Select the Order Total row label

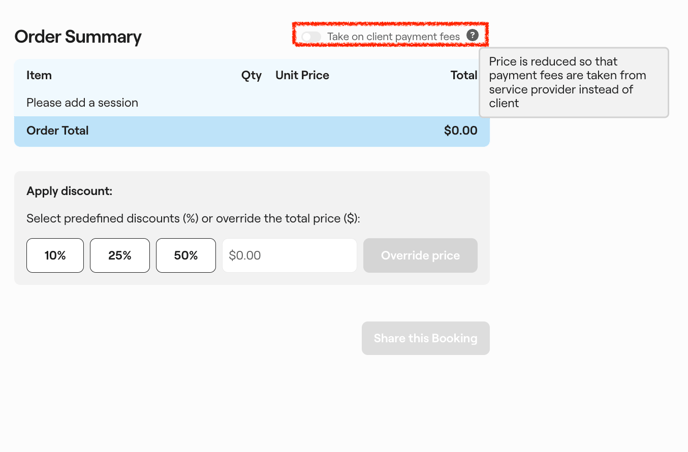point(57,131)
